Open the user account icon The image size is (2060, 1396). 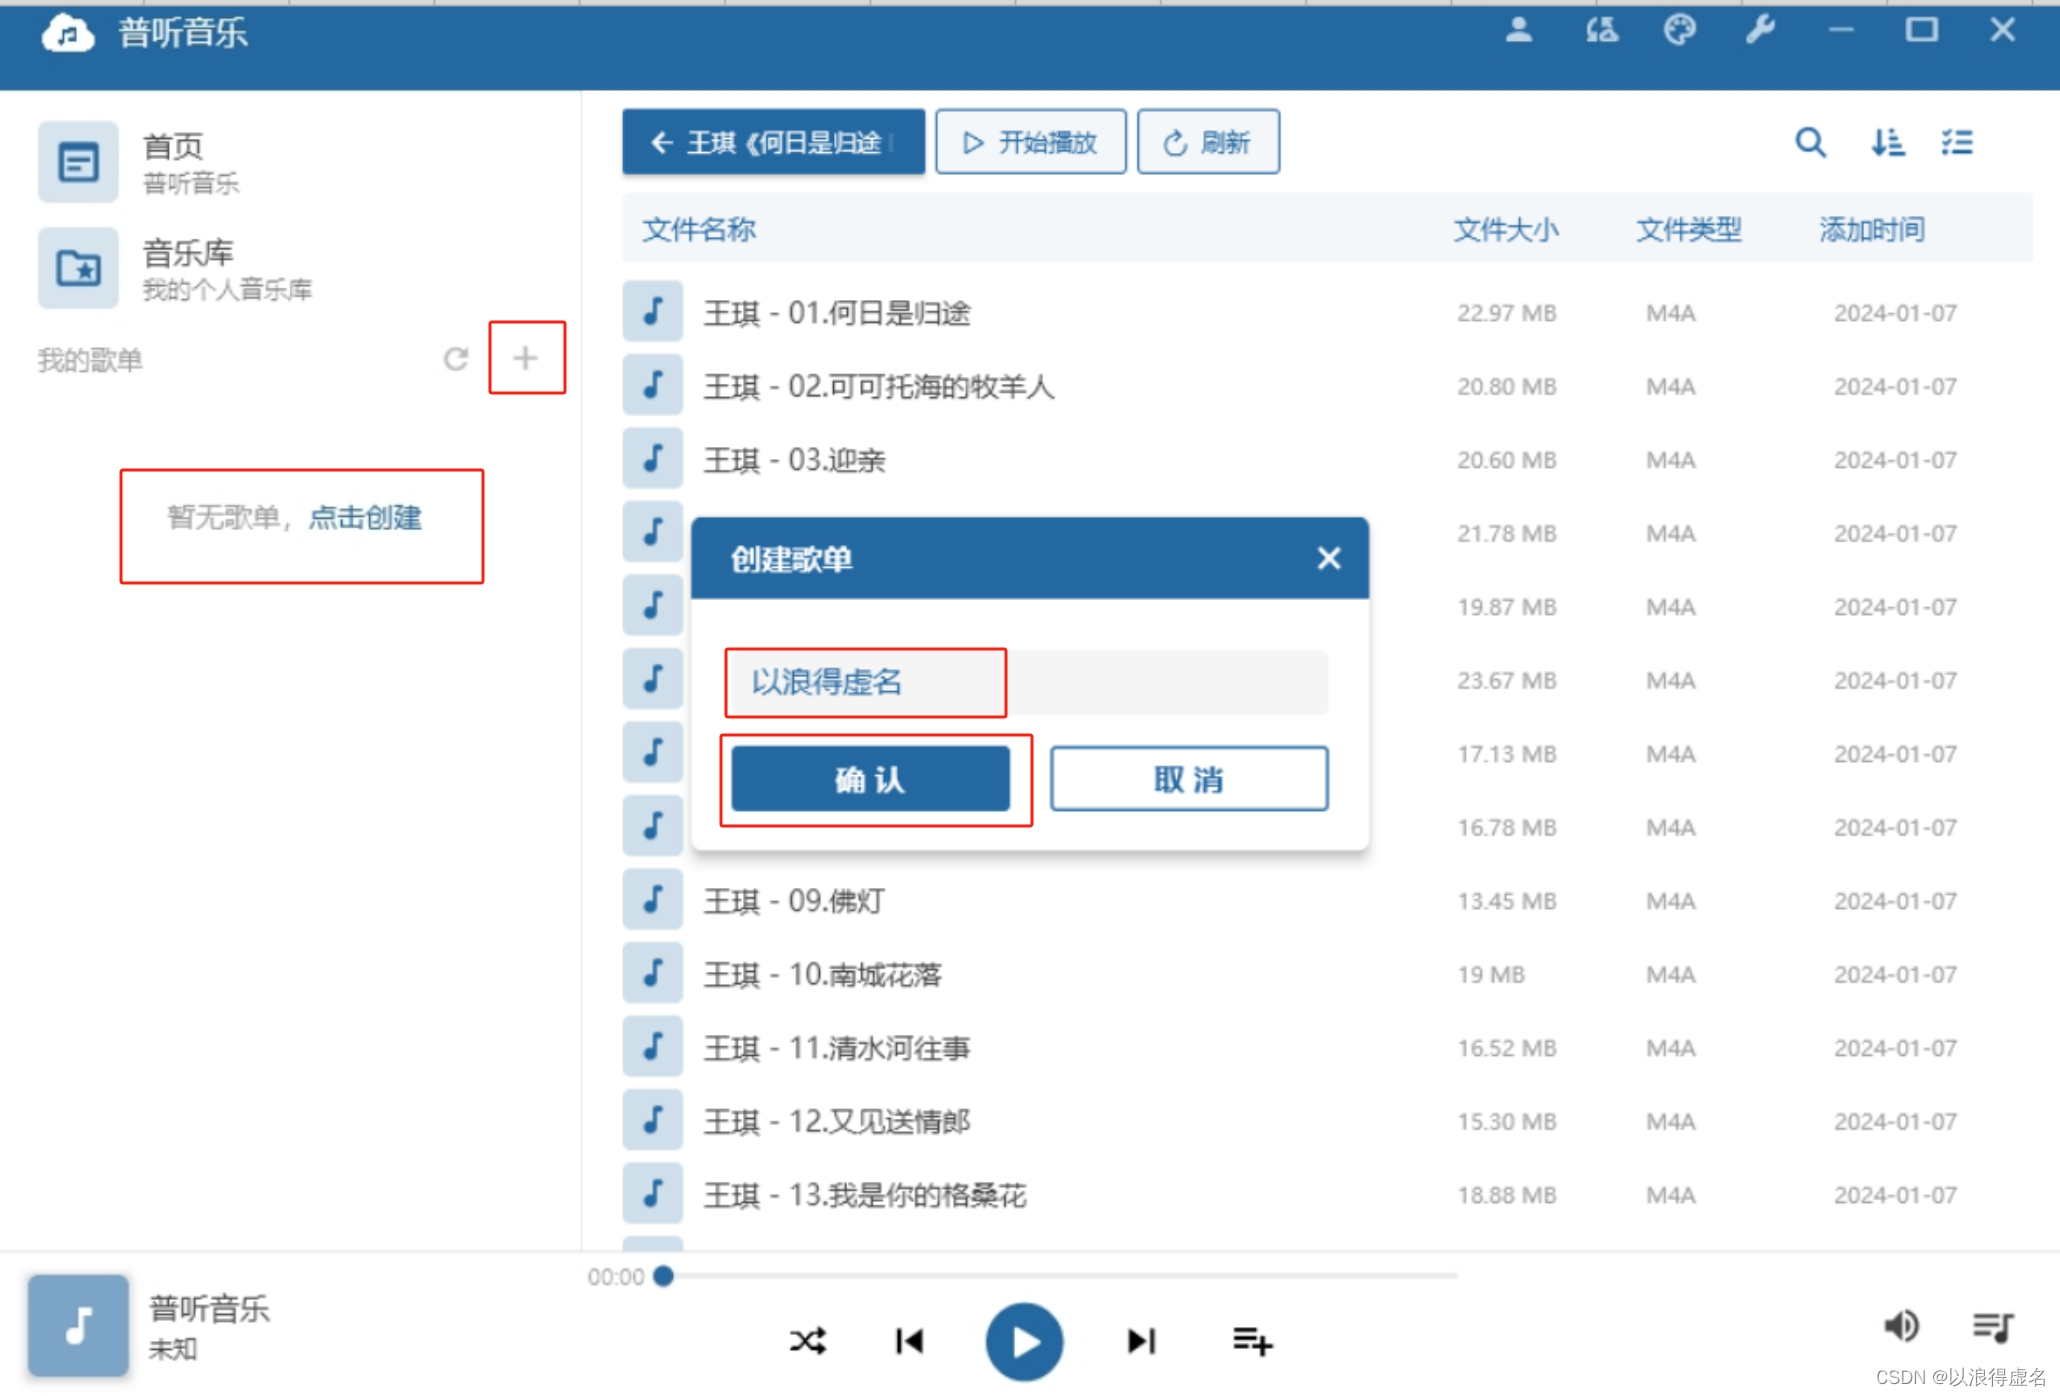[1518, 30]
